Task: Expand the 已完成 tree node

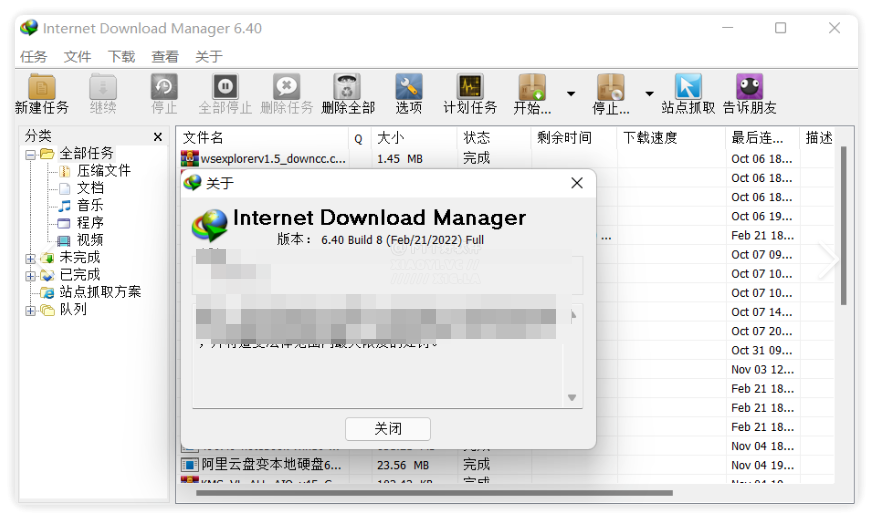Action: click(30, 276)
